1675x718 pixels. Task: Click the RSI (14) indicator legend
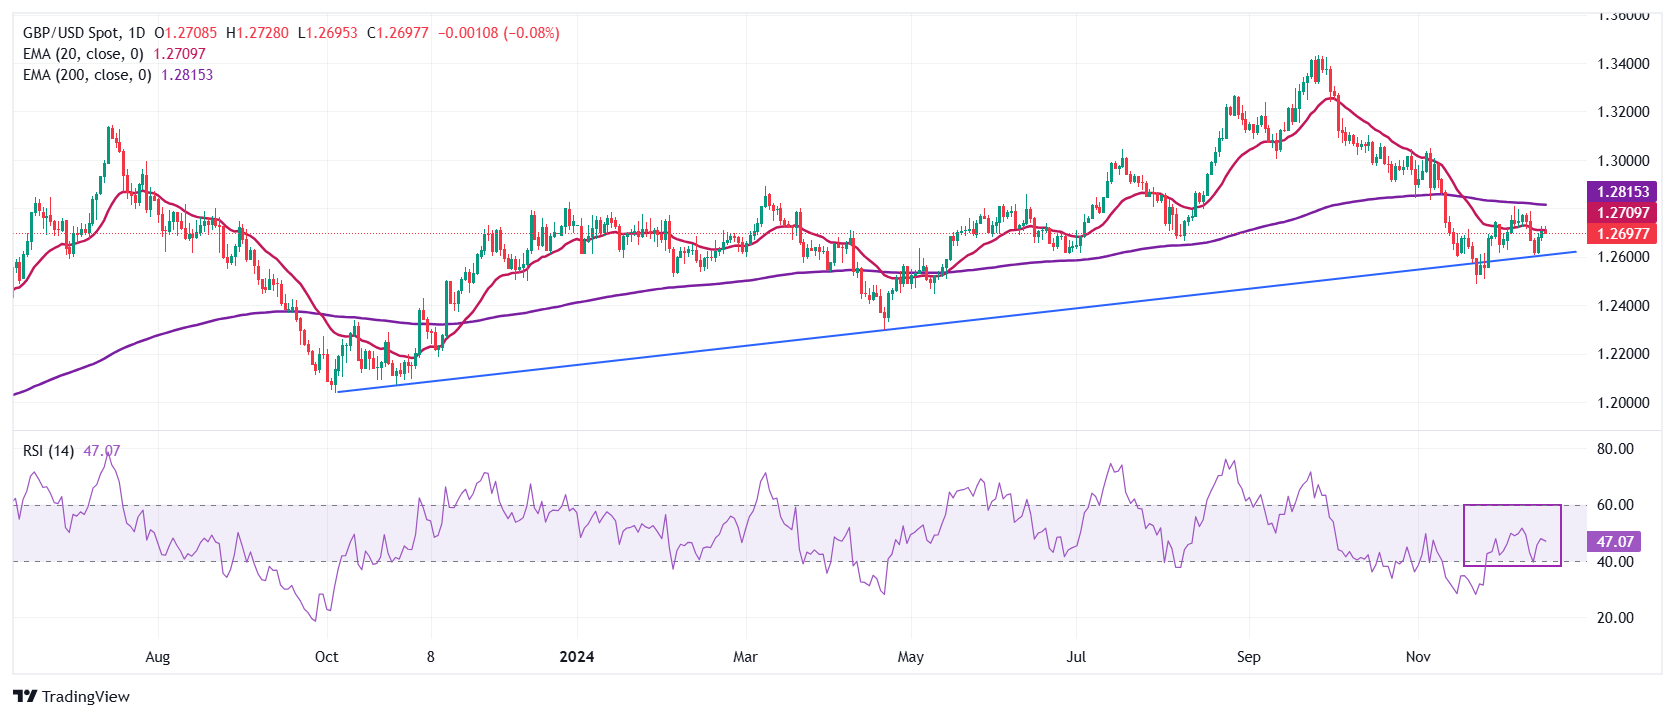tap(48, 451)
